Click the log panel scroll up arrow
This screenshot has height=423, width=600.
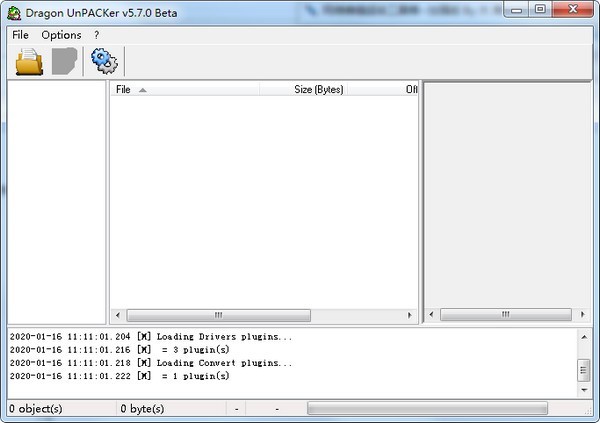click(584, 337)
